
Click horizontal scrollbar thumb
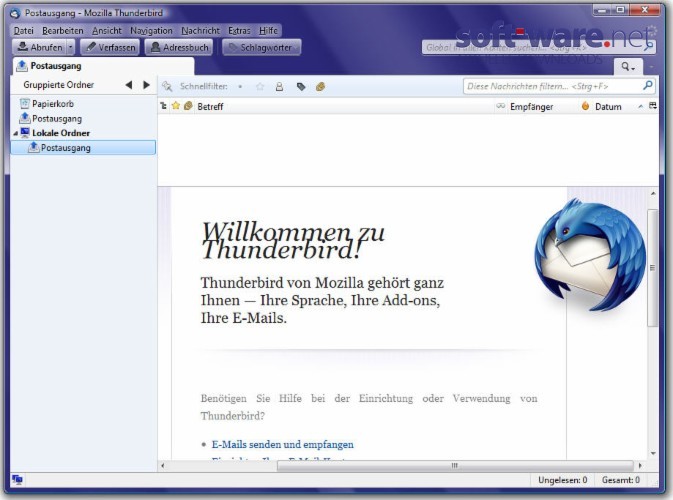click(x=455, y=466)
